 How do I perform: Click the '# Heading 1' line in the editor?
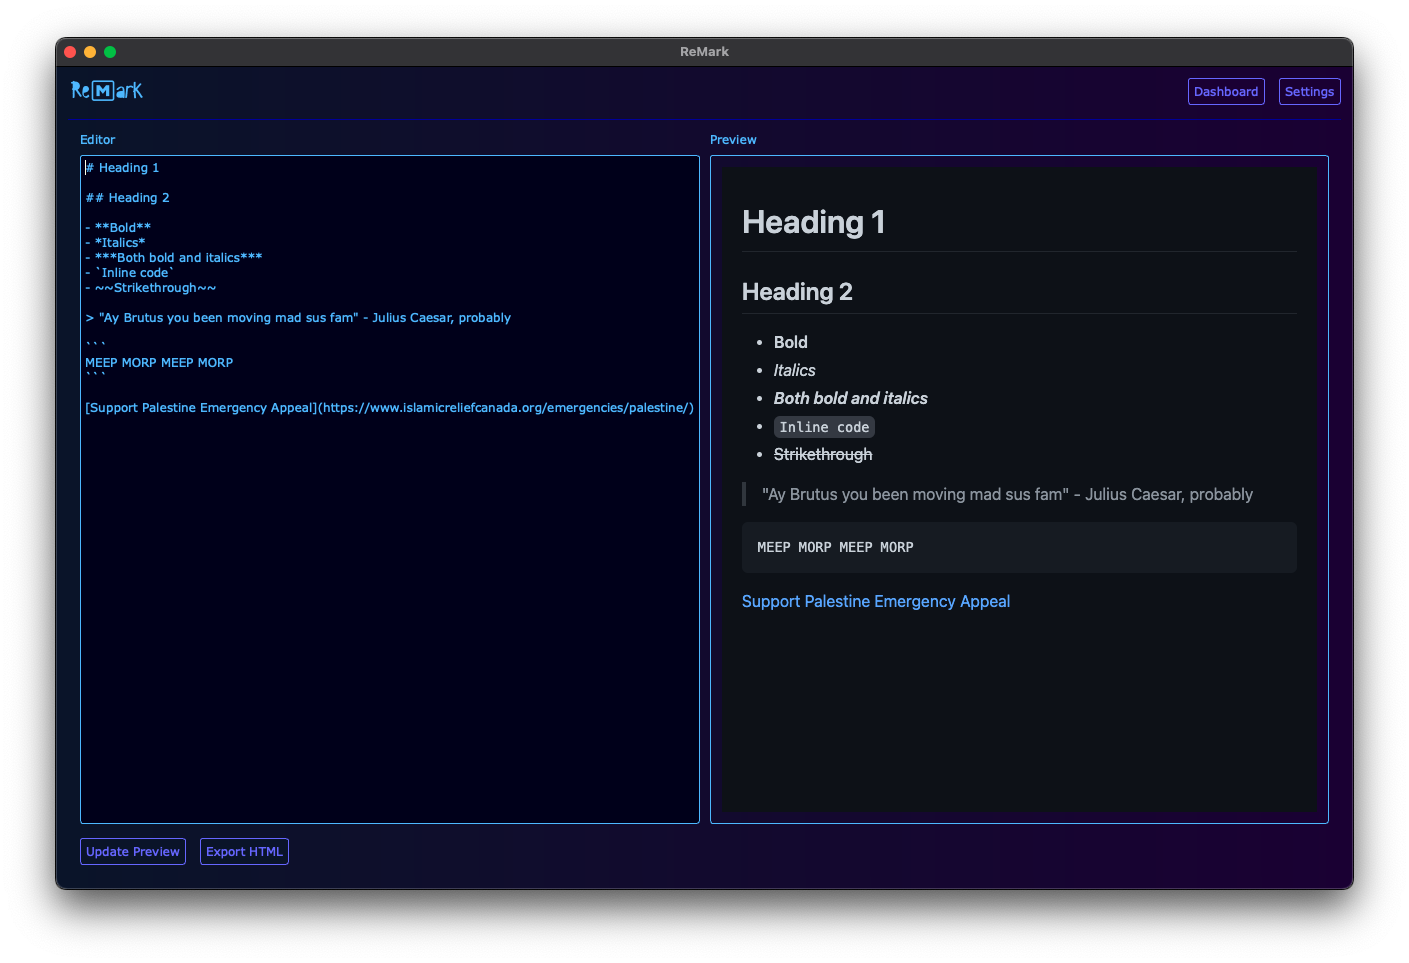[123, 168]
